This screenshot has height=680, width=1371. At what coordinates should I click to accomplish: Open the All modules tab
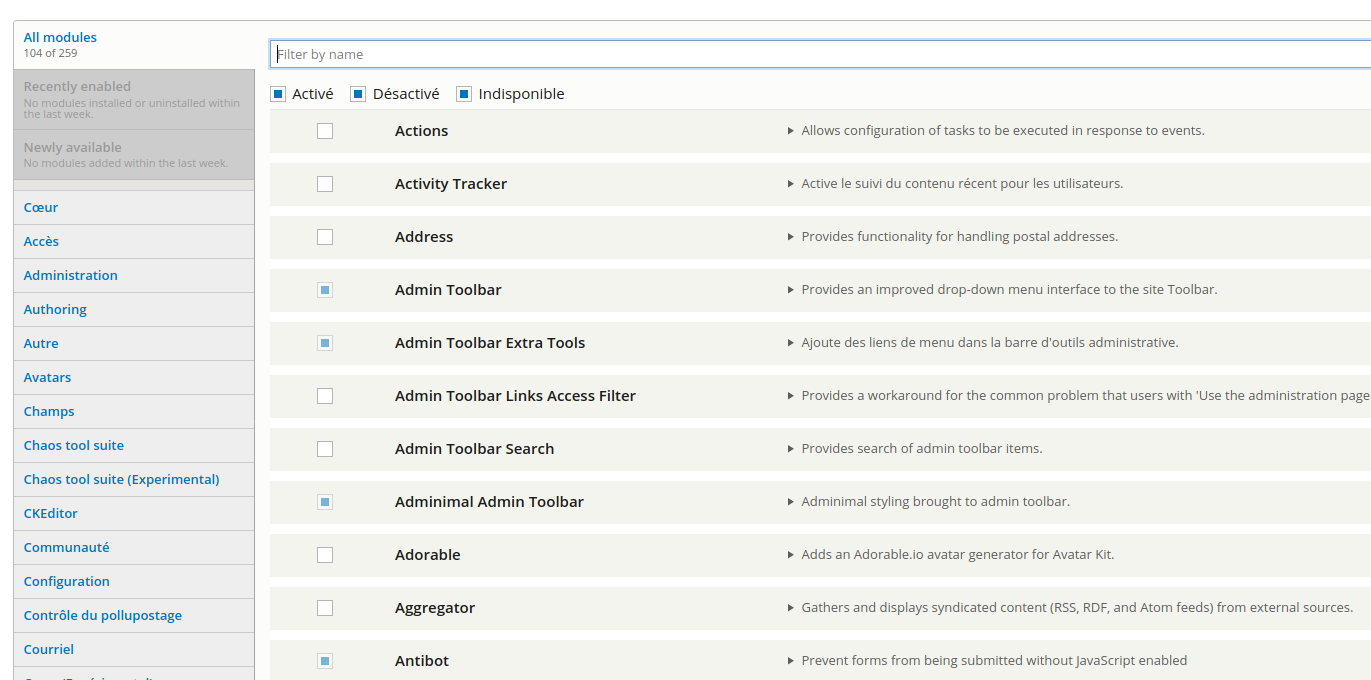(x=60, y=38)
